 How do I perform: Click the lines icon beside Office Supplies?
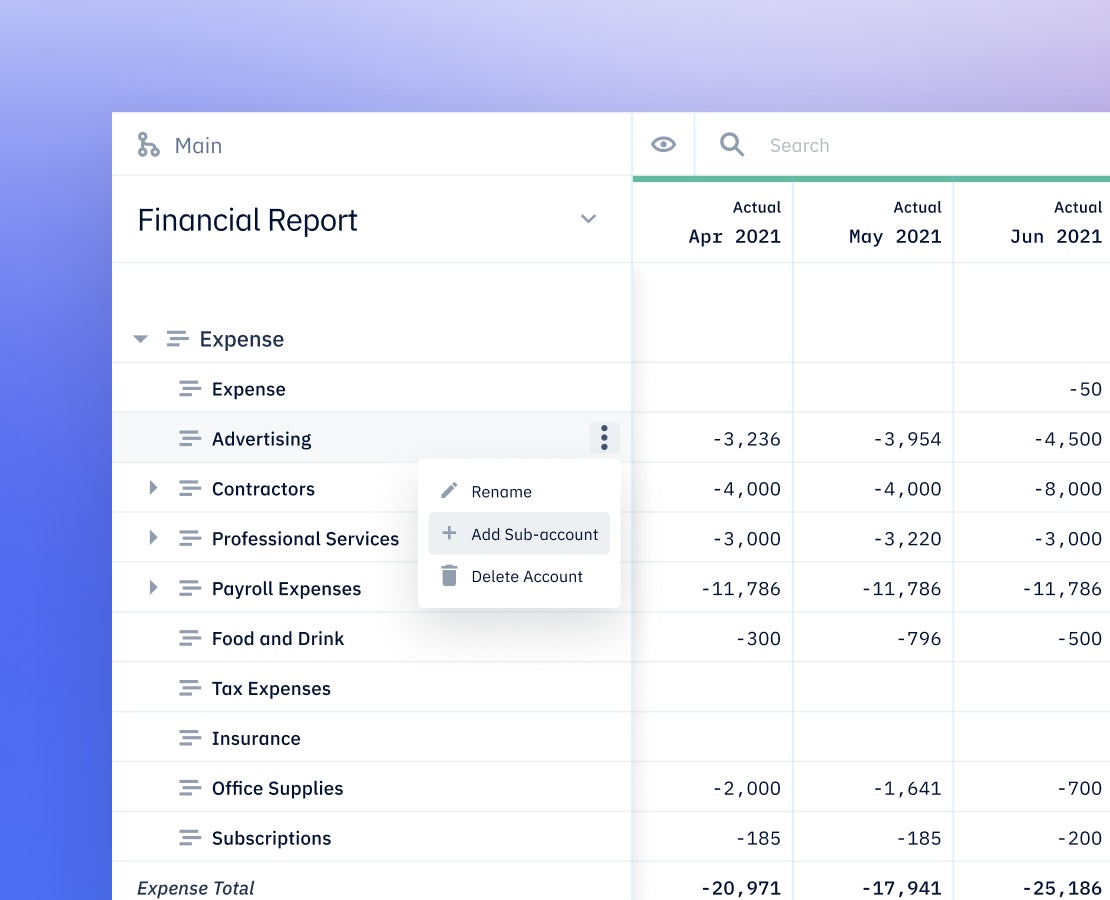point(190,787)
